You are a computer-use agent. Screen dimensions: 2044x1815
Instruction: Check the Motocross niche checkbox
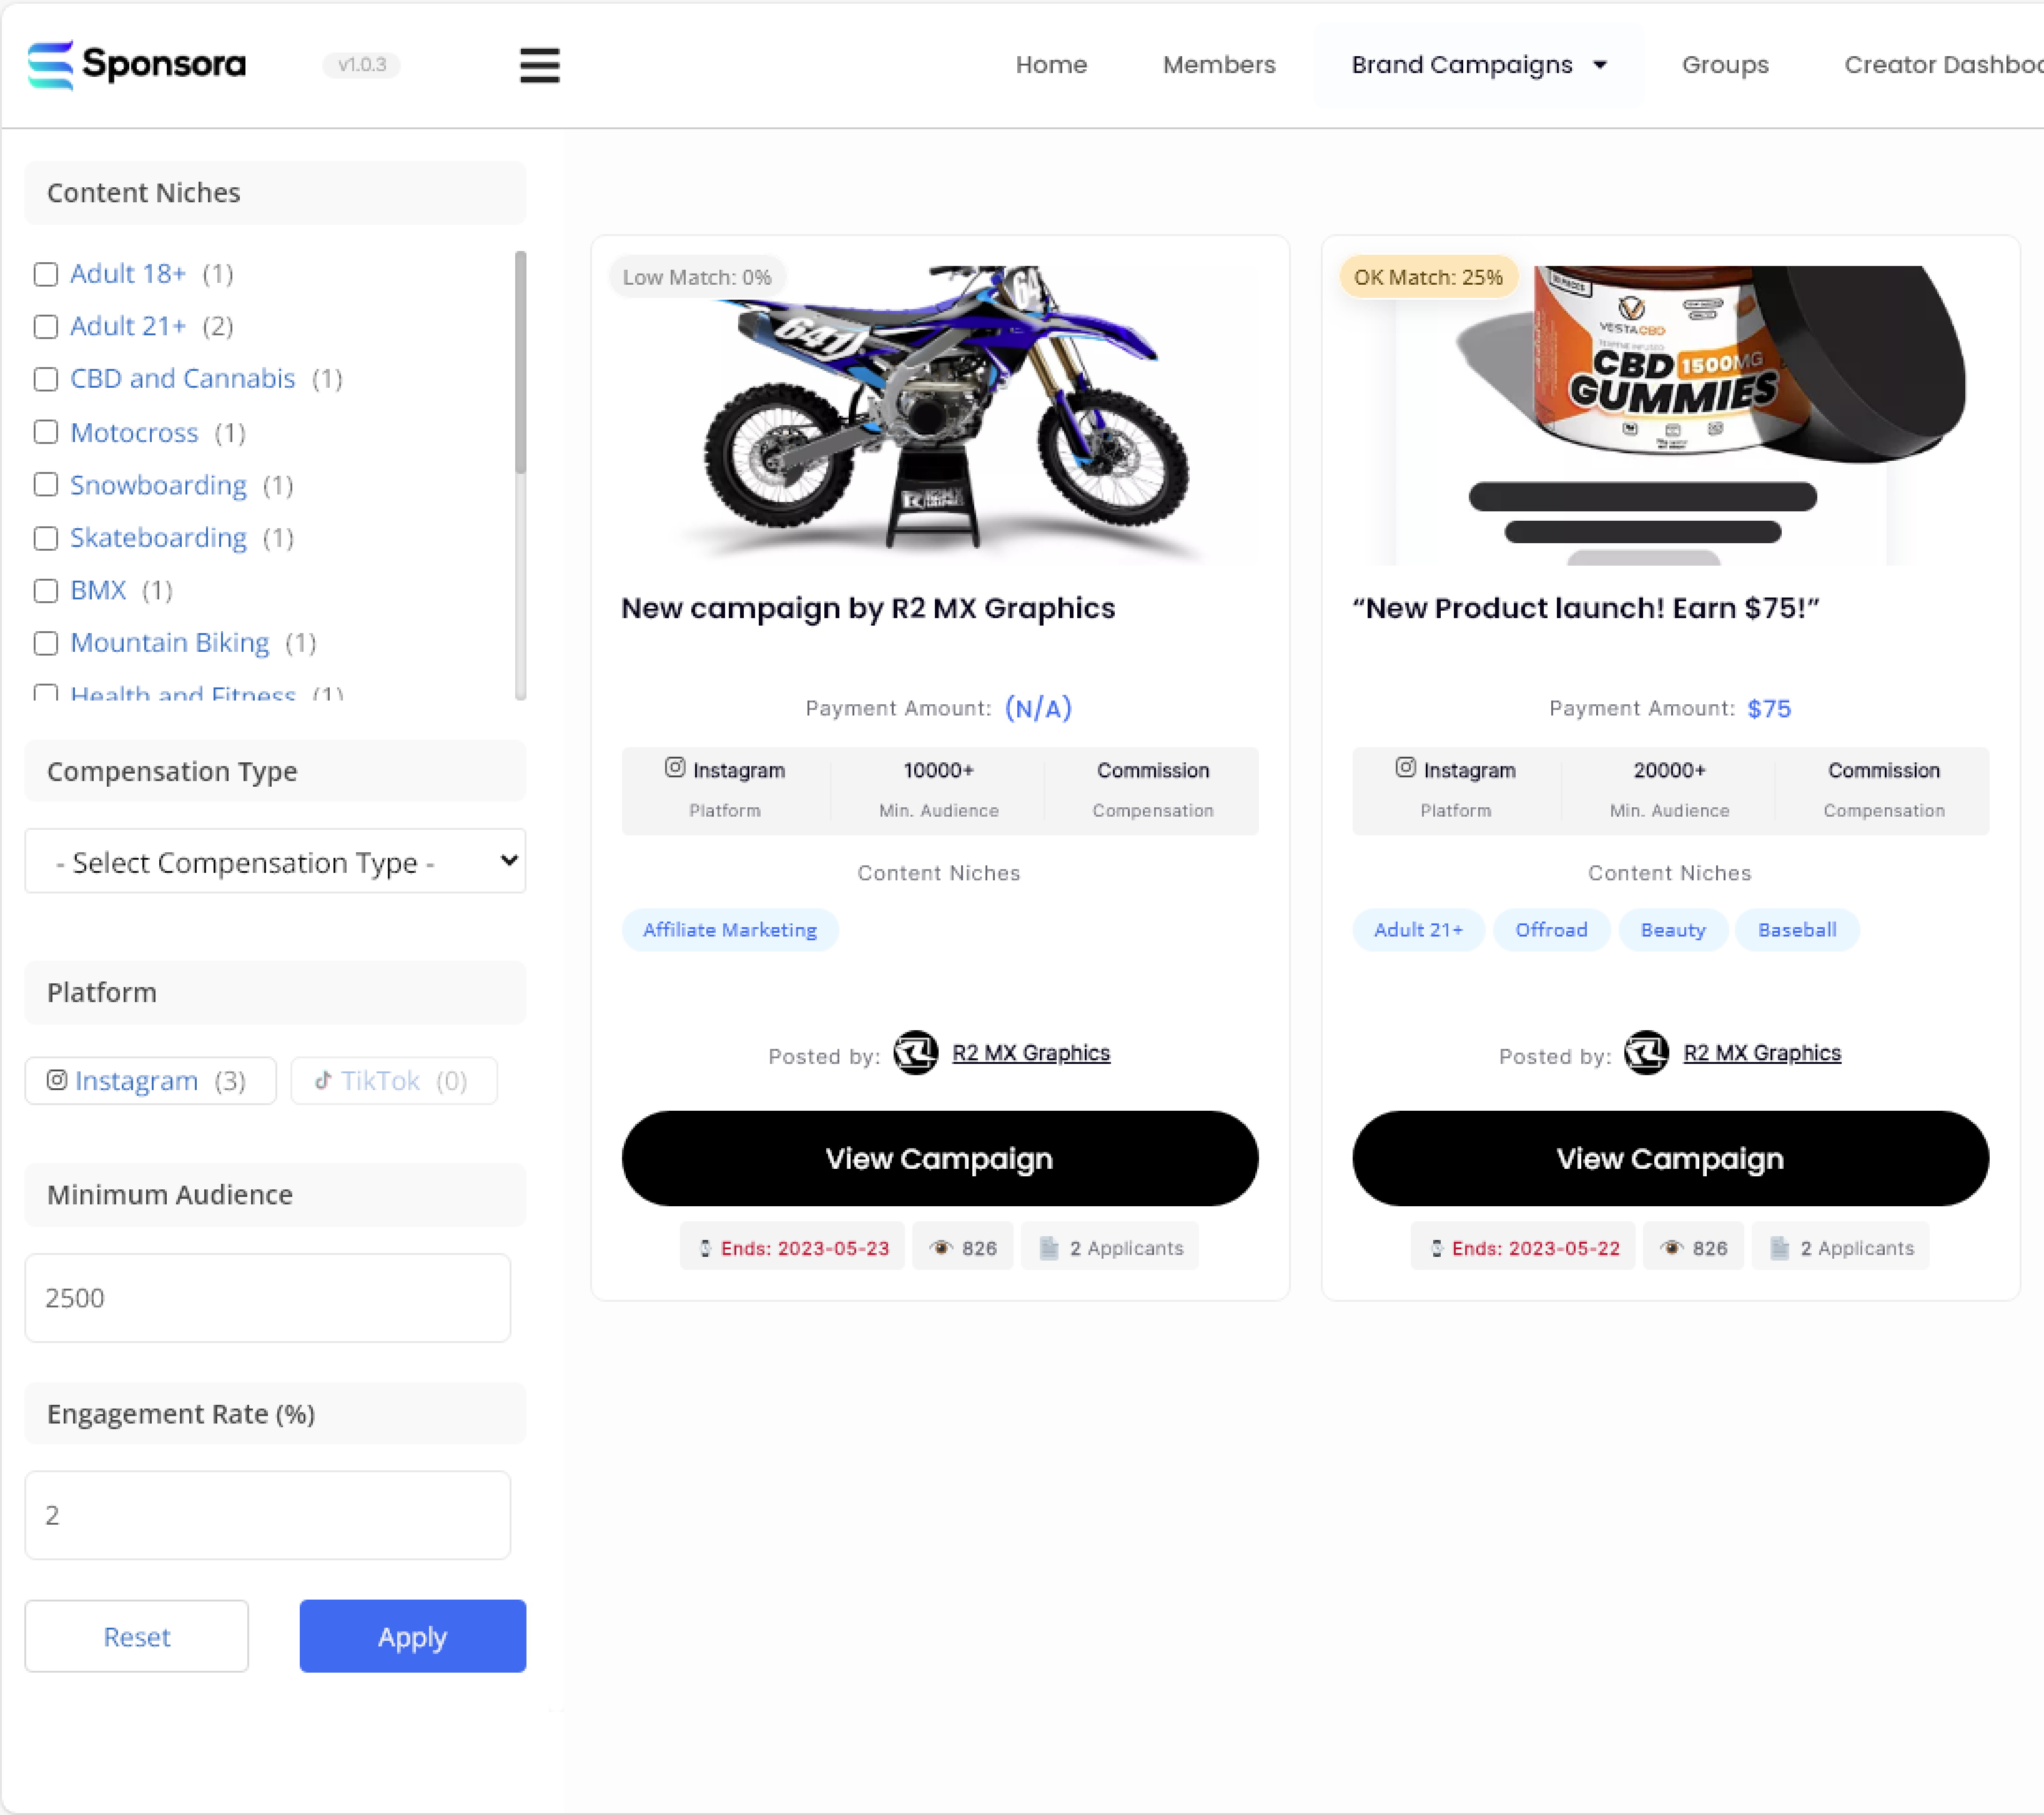[x=46, y=432]
